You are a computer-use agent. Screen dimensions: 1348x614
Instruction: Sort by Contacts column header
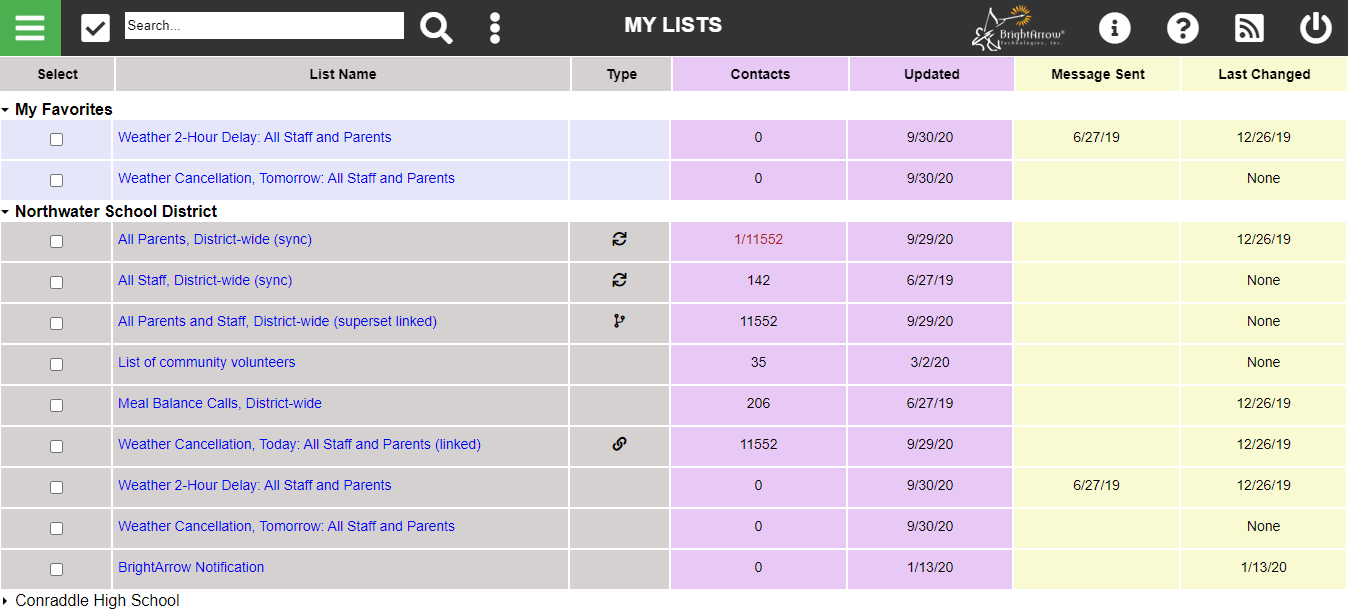pyautogui.click(x=760, y=74)
